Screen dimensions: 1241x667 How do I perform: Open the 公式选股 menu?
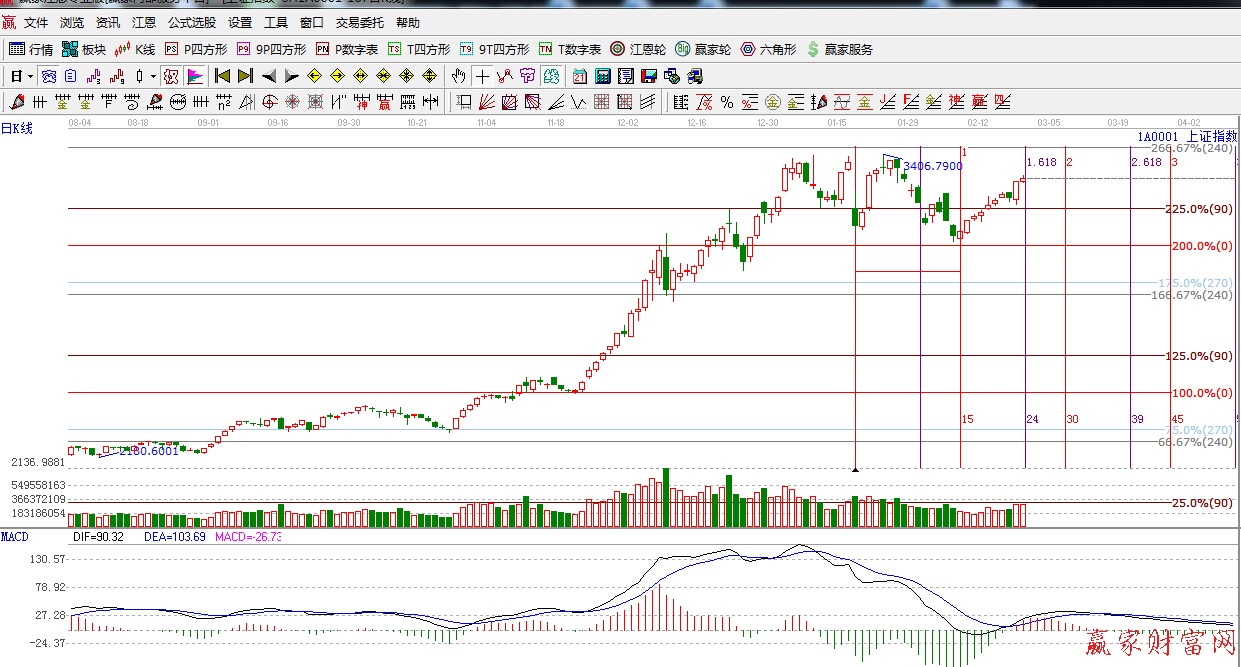coord(191,22)
